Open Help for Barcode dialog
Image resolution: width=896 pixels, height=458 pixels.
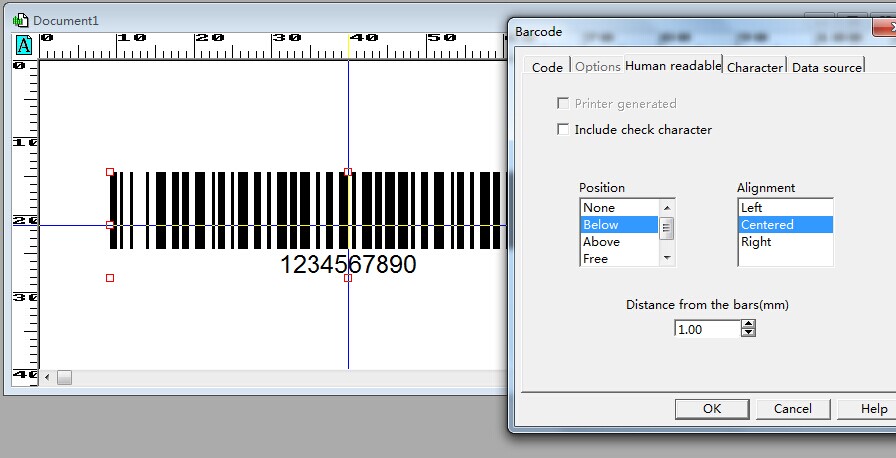869,409
